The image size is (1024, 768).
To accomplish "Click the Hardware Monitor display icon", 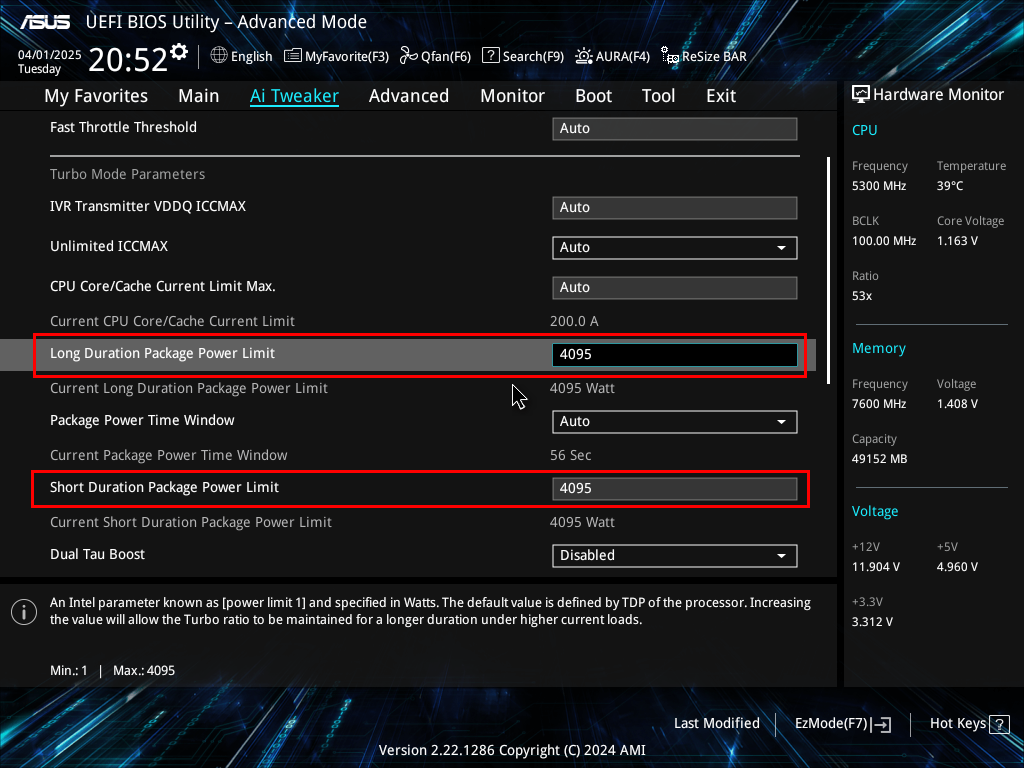I will [861, 94].
